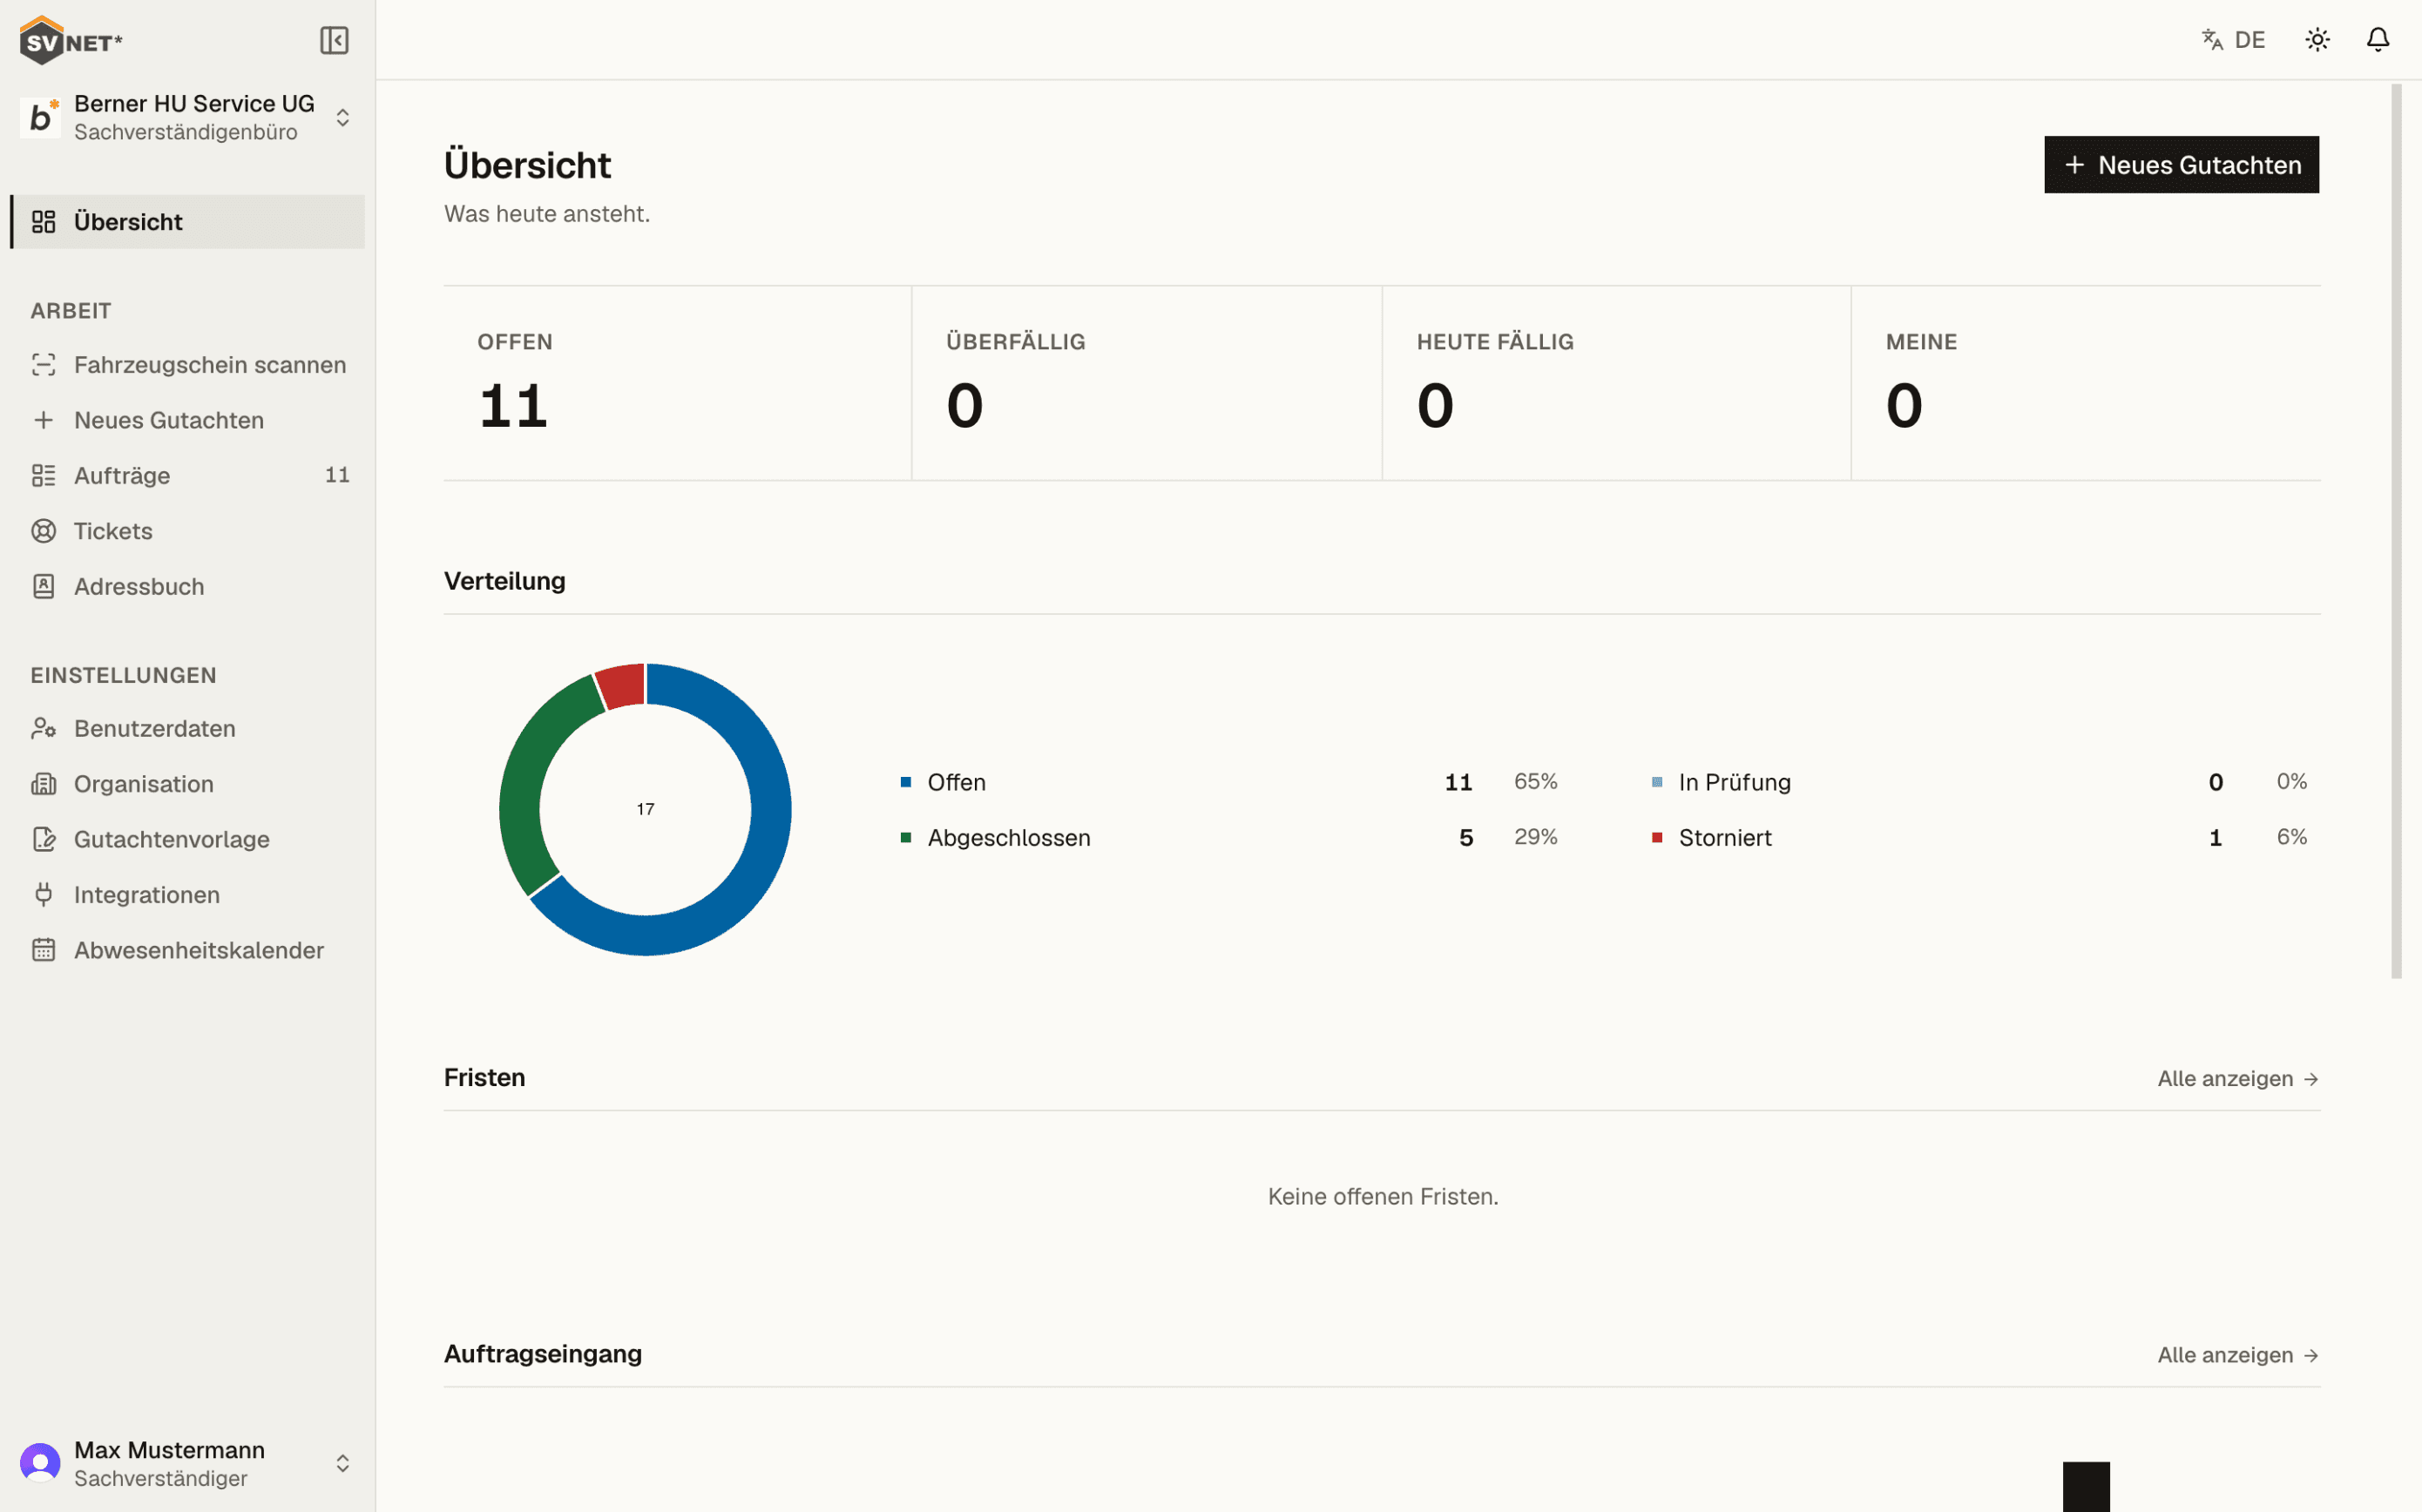This screenshot has height=1512, width=2422.
Task: Click the Benutzerdaten user-gear icon
Action: point(43,728)
